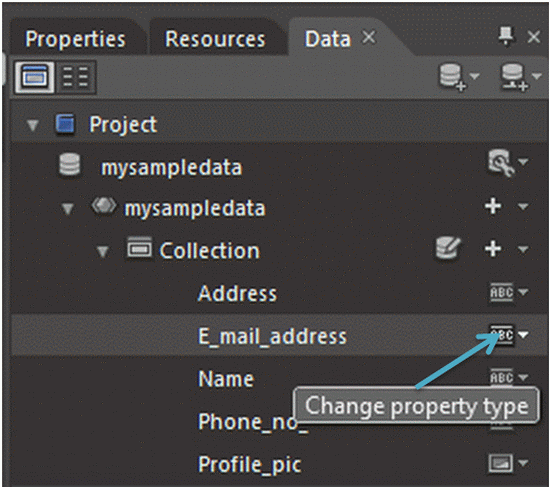Collapse the Project tree node
This screenshot has width=550, height=487.
click(33, 125)
